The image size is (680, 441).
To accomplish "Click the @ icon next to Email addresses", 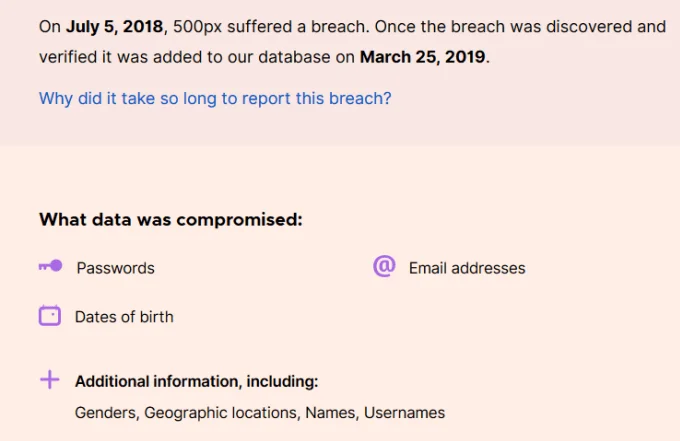I will (x=384, y=266).
